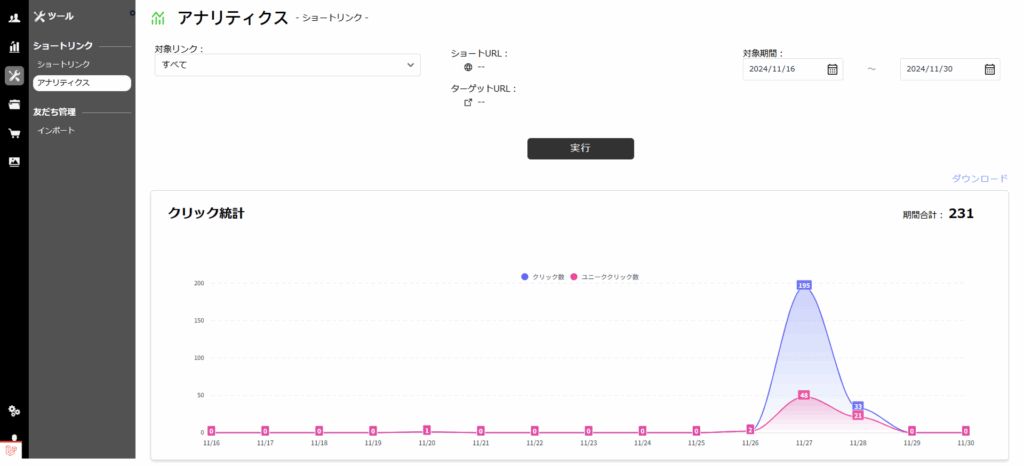
Task: Open the ショートリンク submenu item
Action: click(x=63, y=64)
